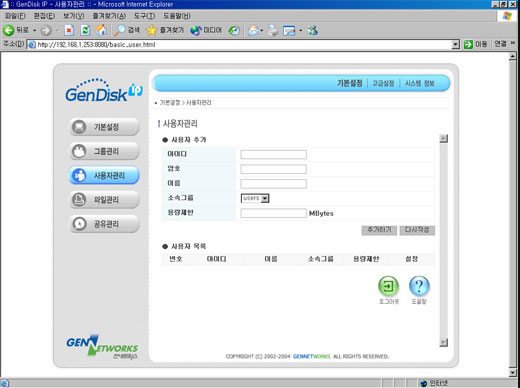Click the 번호 column header in user list
Image resolution: width=520 pixels, height=388 pixels.
(x=176, y=259)
